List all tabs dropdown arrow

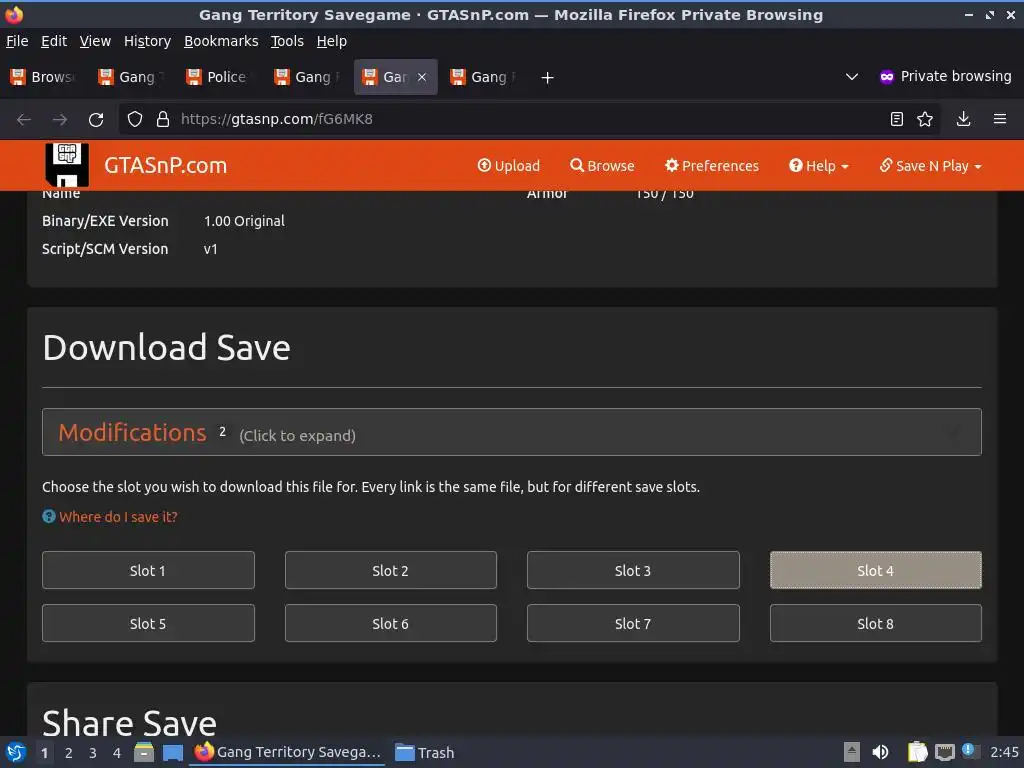click(852, 76)
